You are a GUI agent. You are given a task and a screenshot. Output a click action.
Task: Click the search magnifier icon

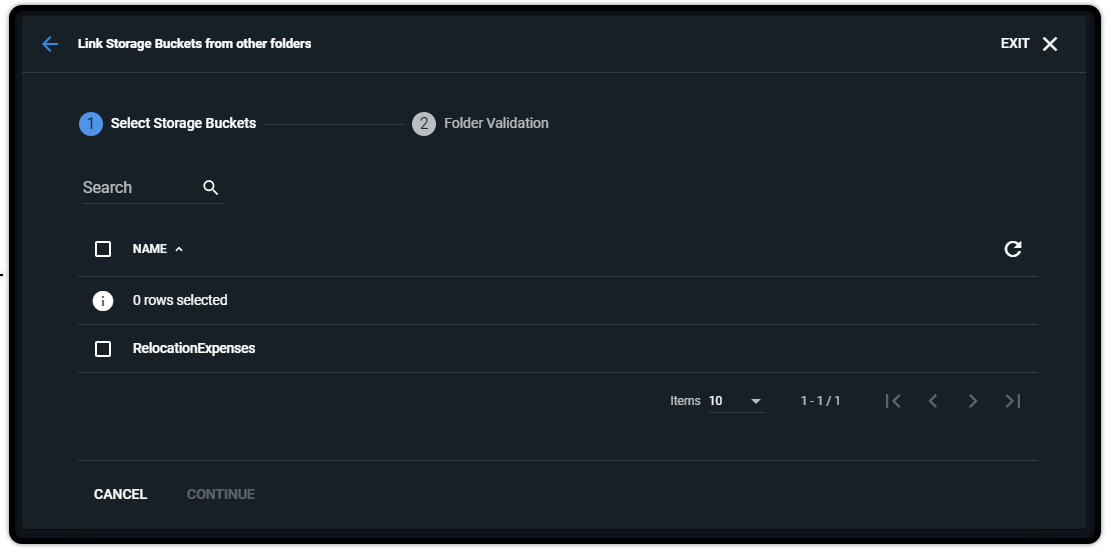[210, 188]
